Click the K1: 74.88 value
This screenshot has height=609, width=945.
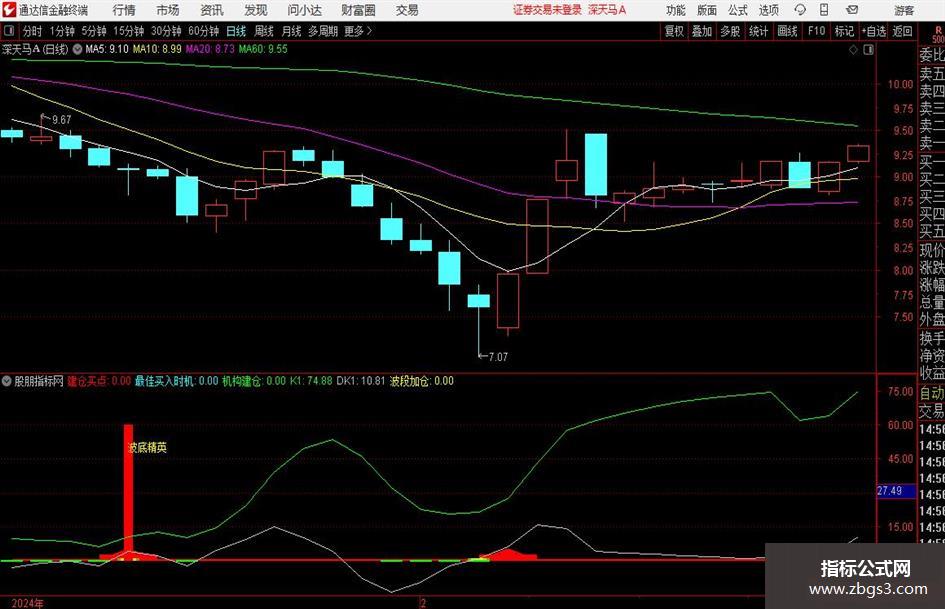click(x=311, y=381)
